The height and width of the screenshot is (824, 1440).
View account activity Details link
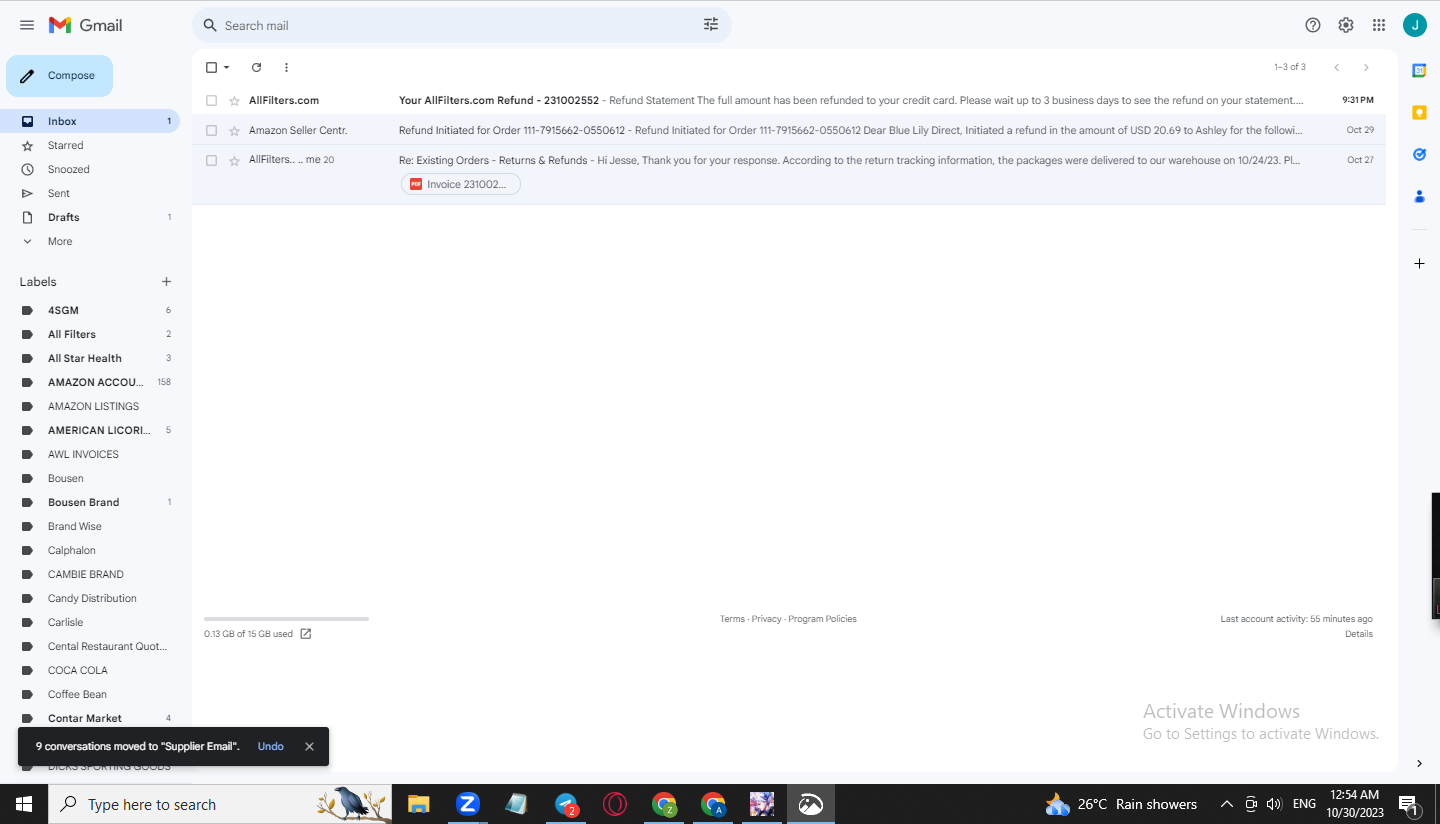1359,634
